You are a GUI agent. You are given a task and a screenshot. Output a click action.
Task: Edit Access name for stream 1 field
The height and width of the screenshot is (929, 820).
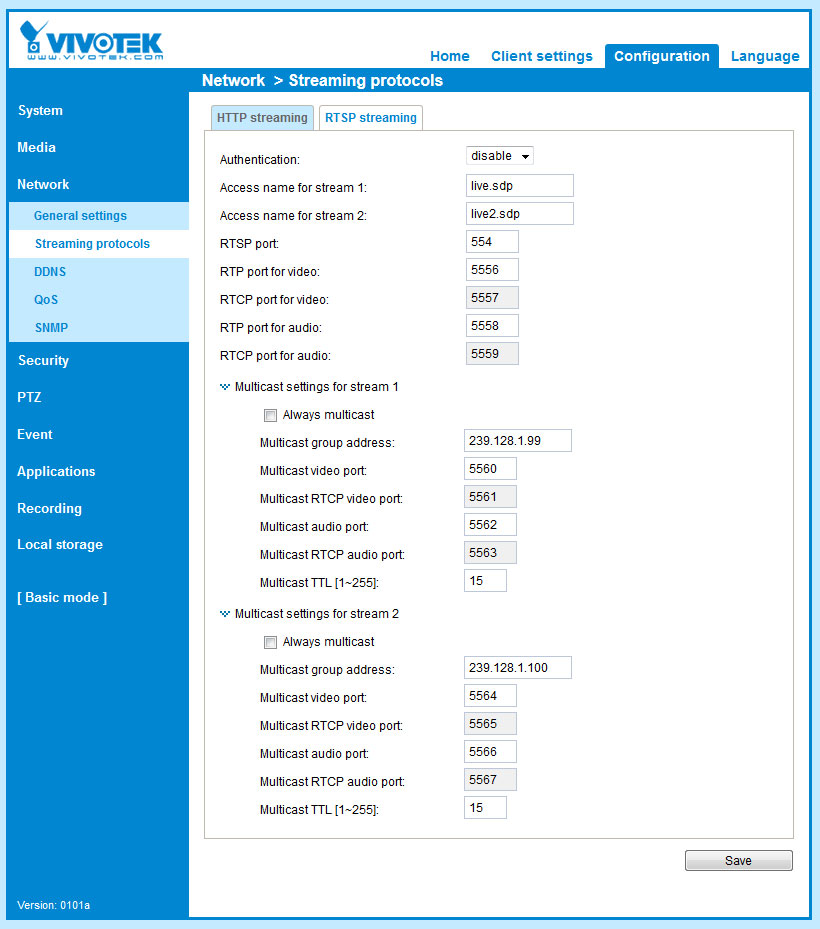pos(520,185)
